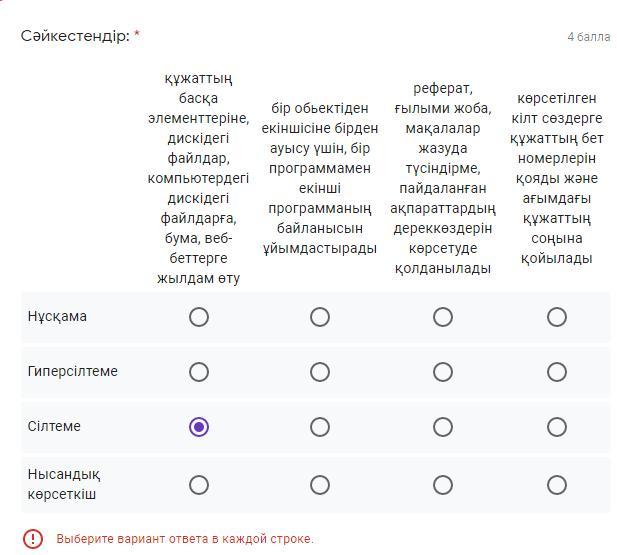
Task: Click the selected Сілтеме radio button
Action: pos(198,427)
